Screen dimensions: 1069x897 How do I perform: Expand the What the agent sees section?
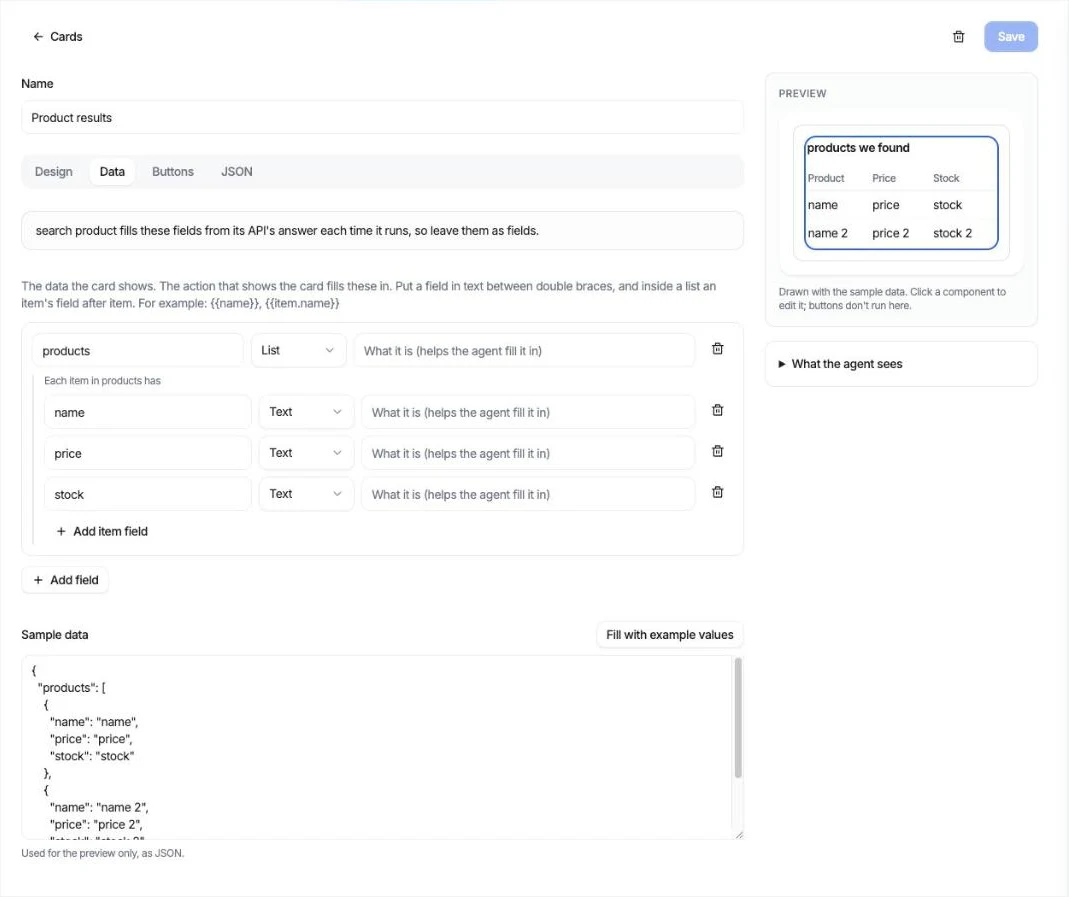click(901, 364)
